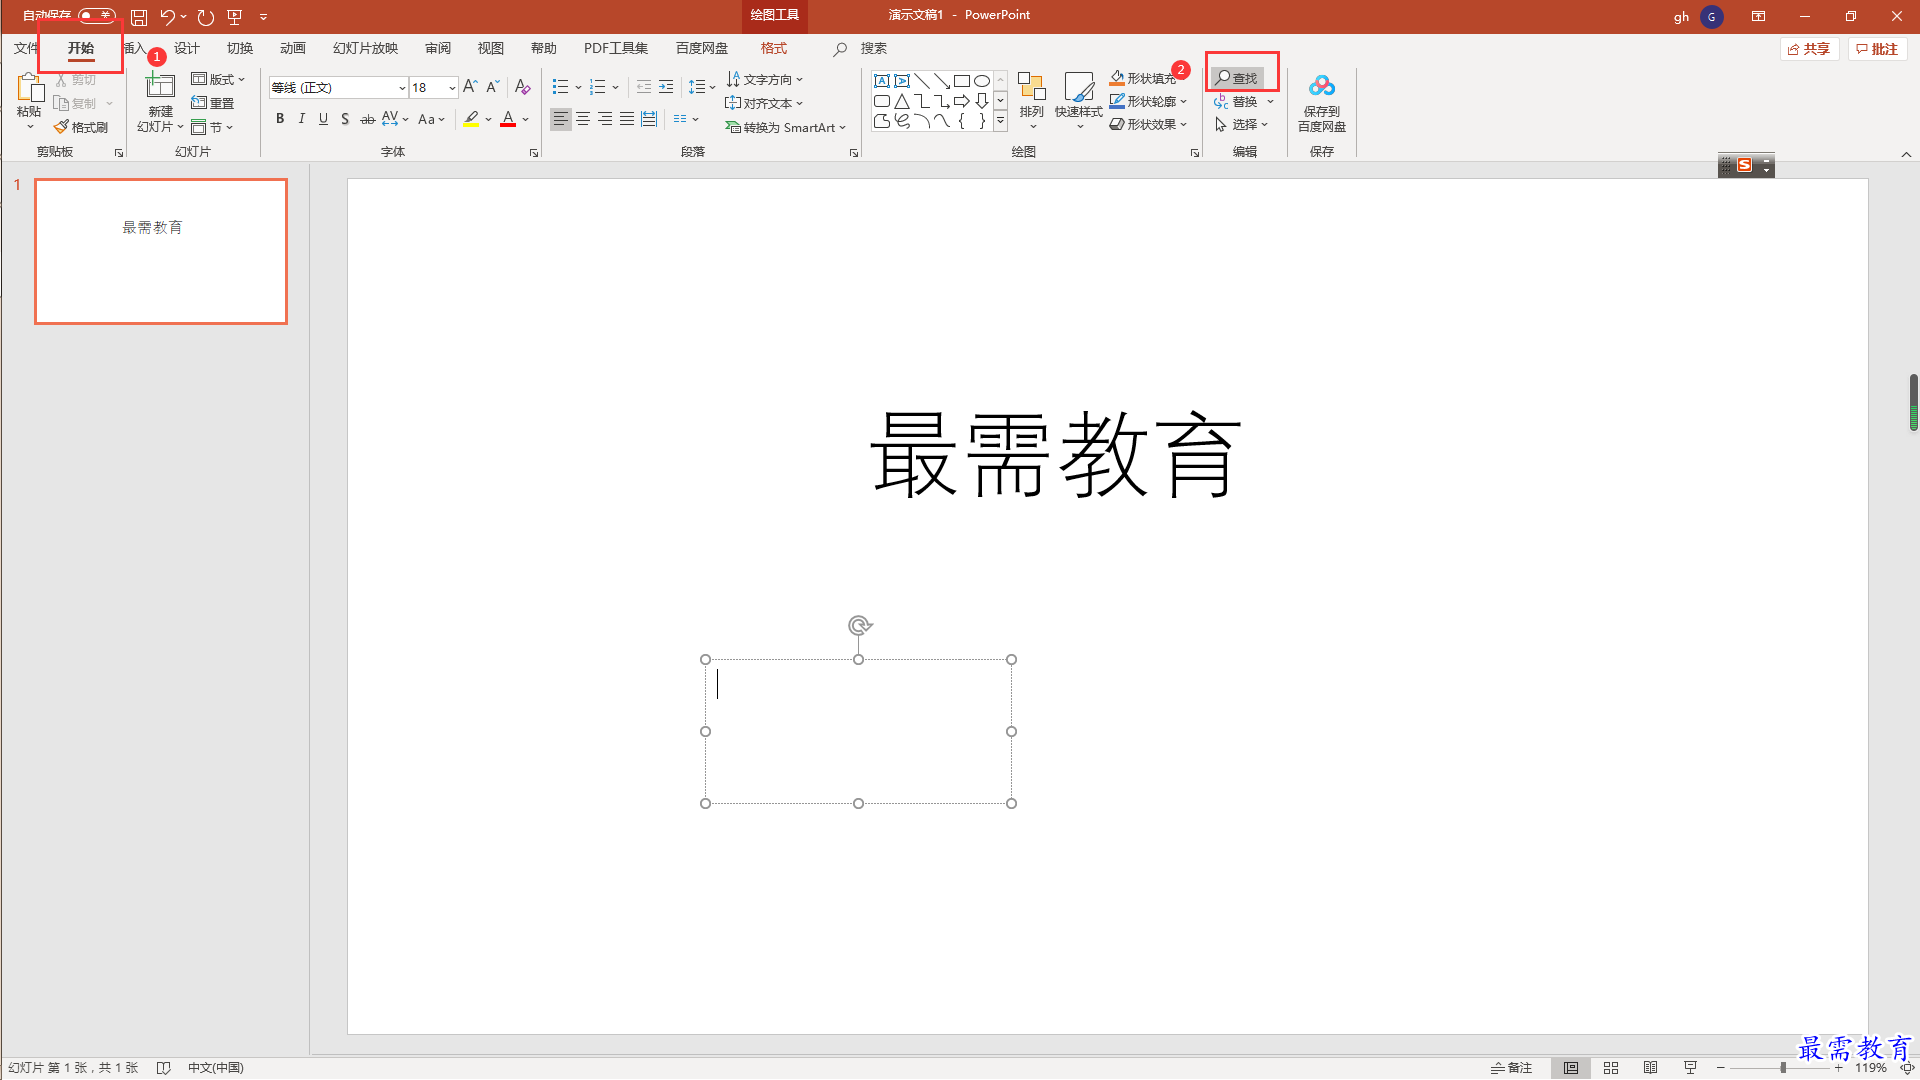The image size is (1920, 1080).
Task: Click the Undo arrow icon
Action: [168, 17]
